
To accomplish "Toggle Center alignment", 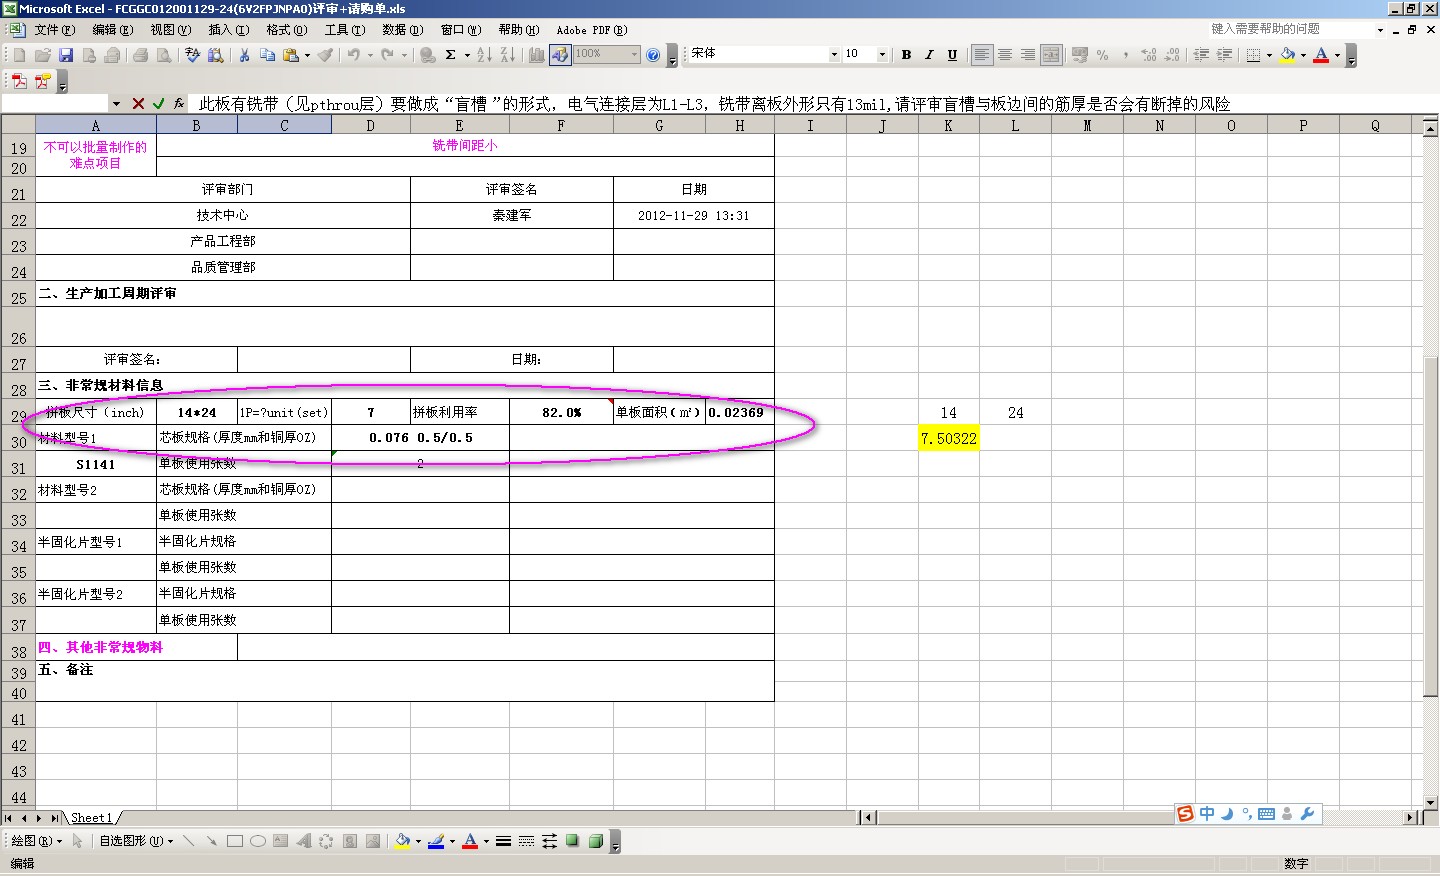I will [x=1005, y=55].
